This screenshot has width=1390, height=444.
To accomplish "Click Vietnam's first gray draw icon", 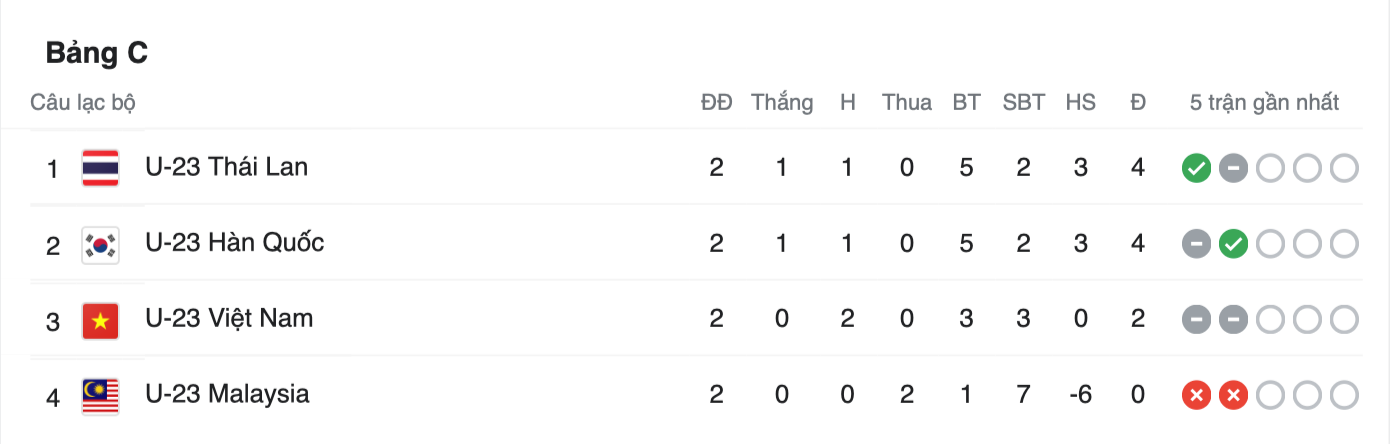I will pos(1196,320).
